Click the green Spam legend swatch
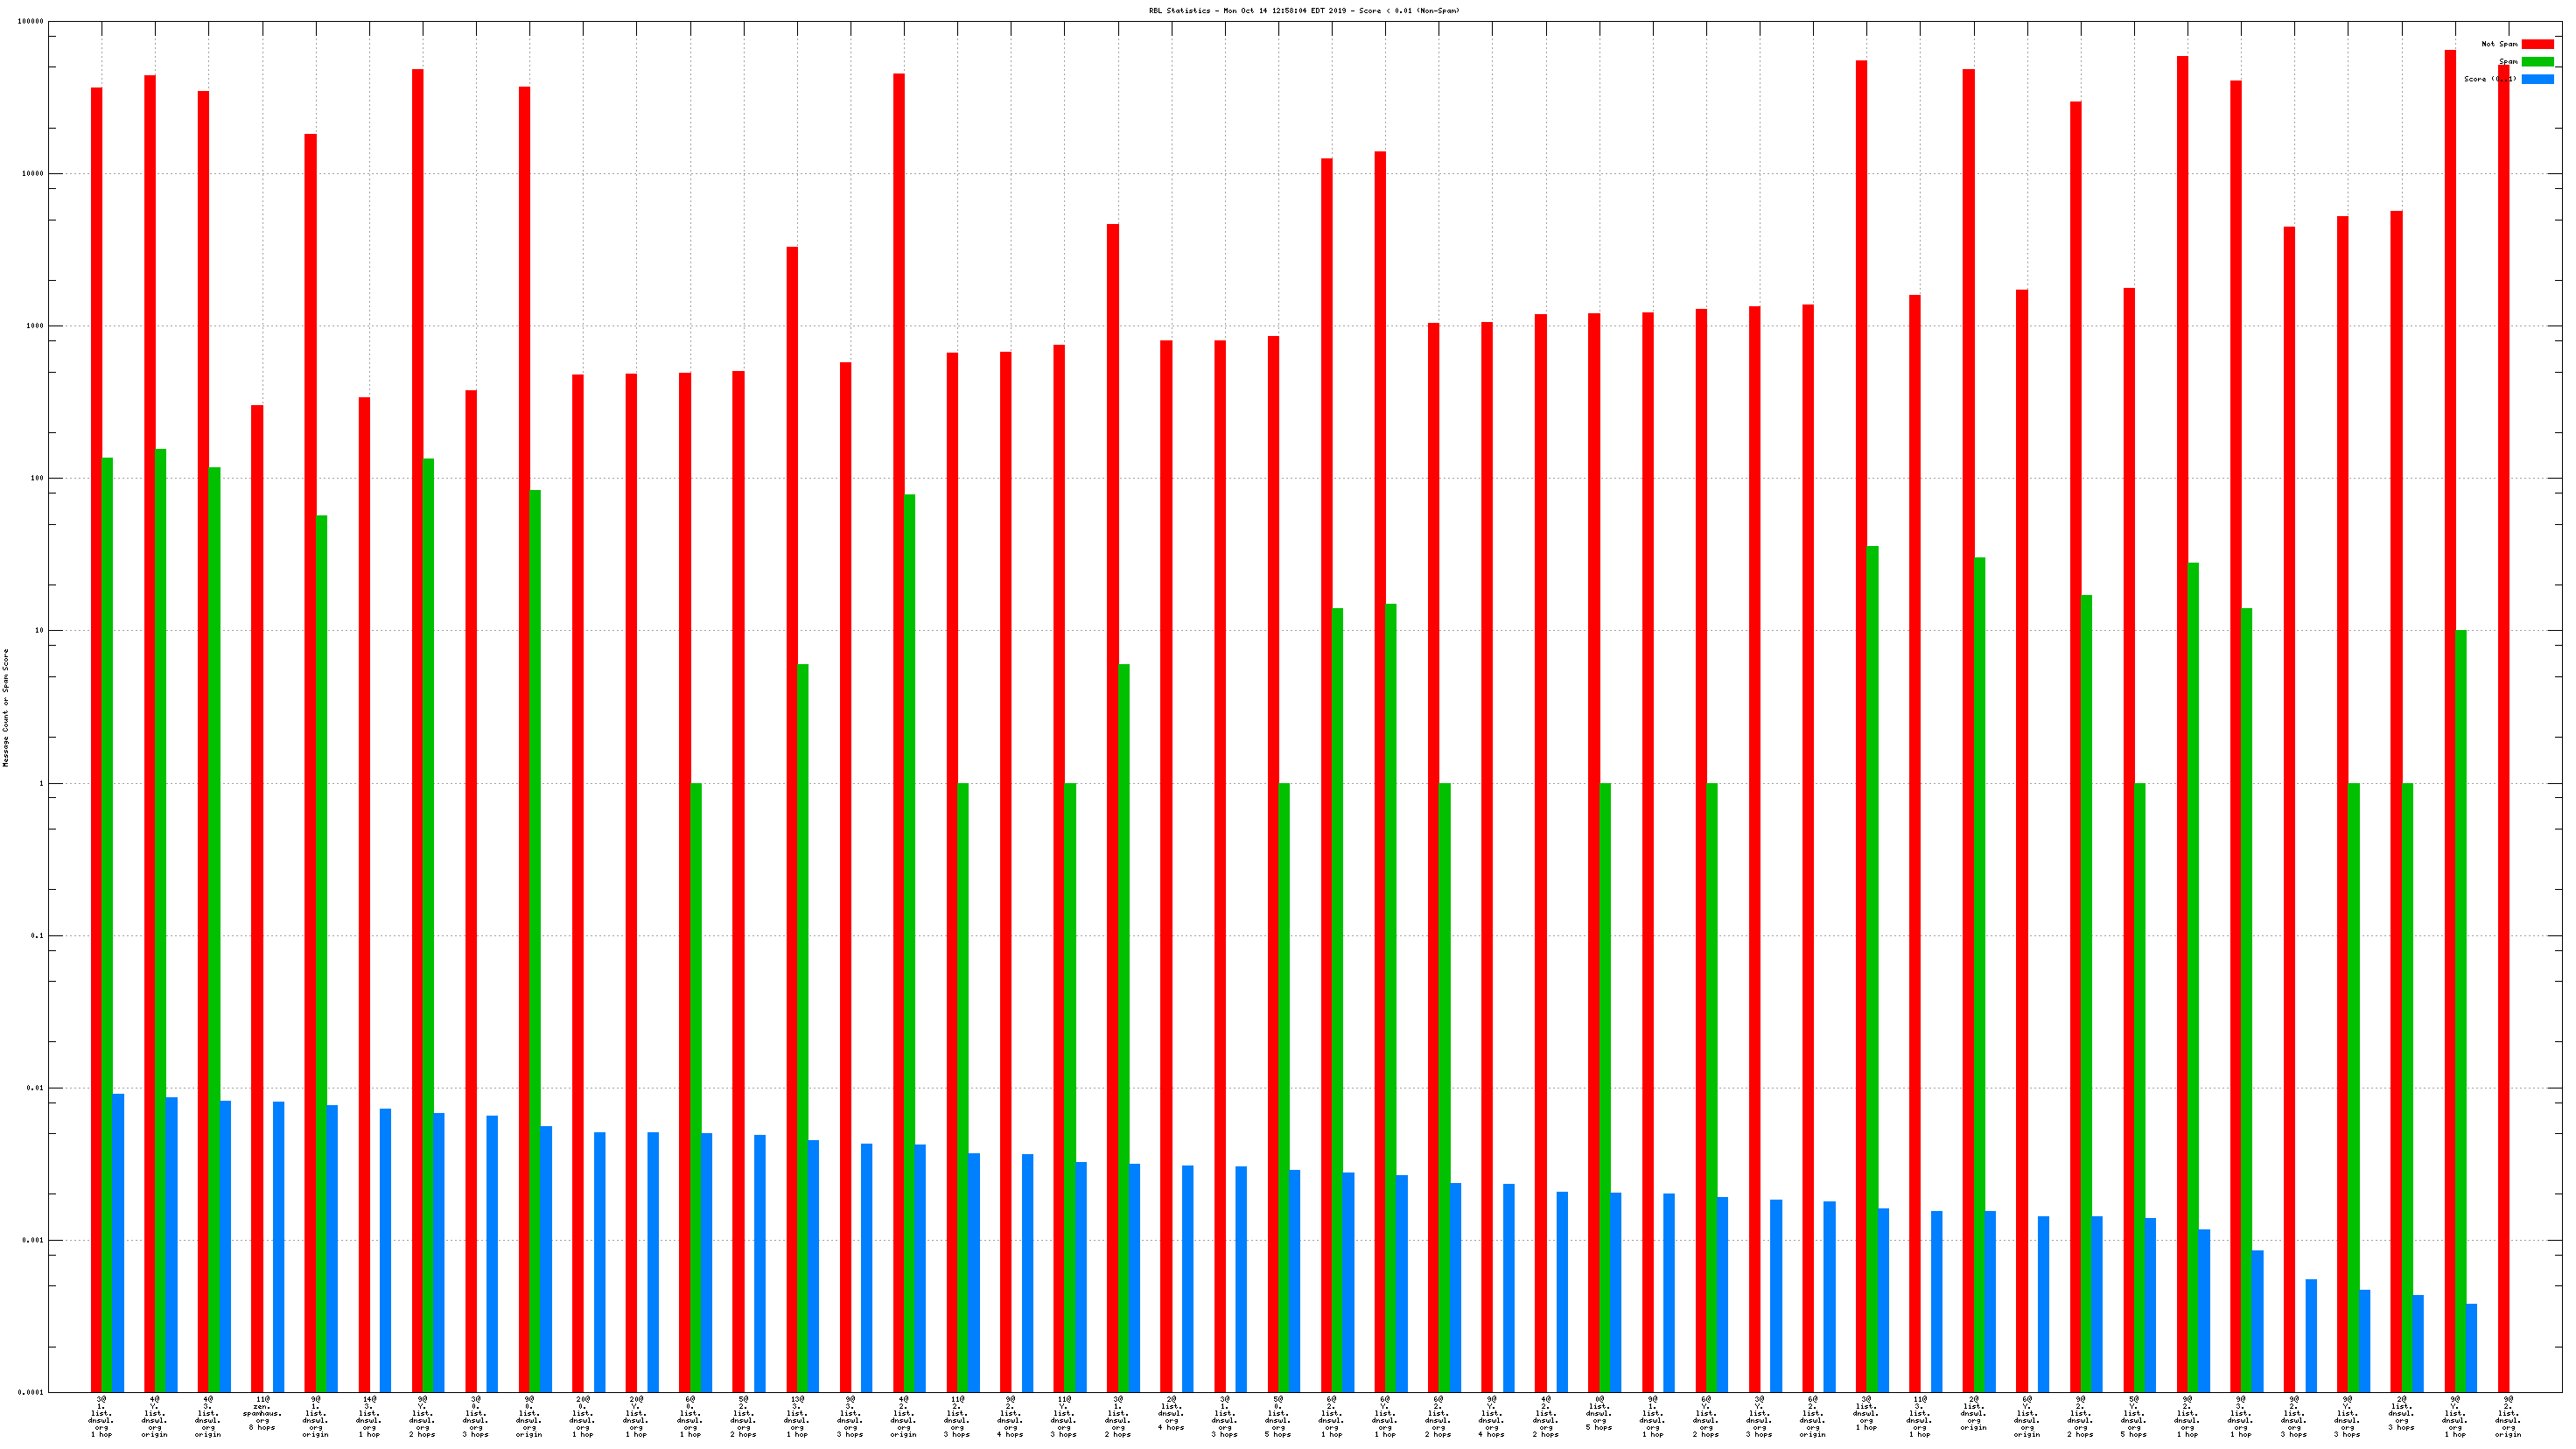 (2537, 61)
